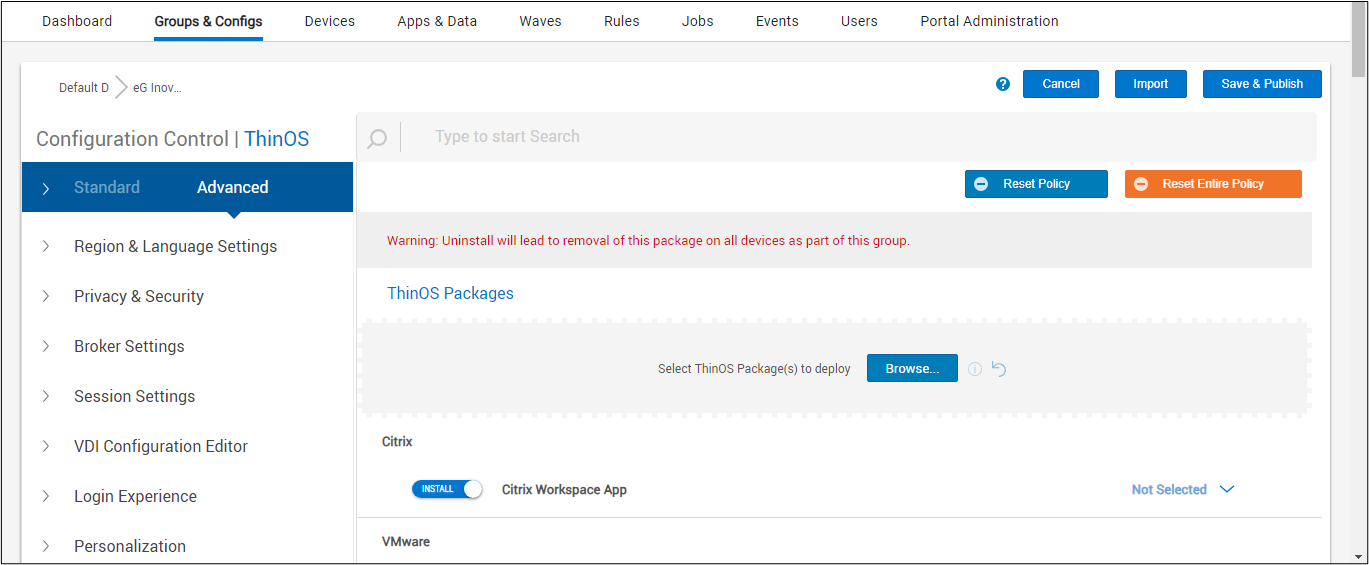1369x565 pixels.
Task: Expand VDI Configuration Editor section
Action: click(x=161, y=446)
